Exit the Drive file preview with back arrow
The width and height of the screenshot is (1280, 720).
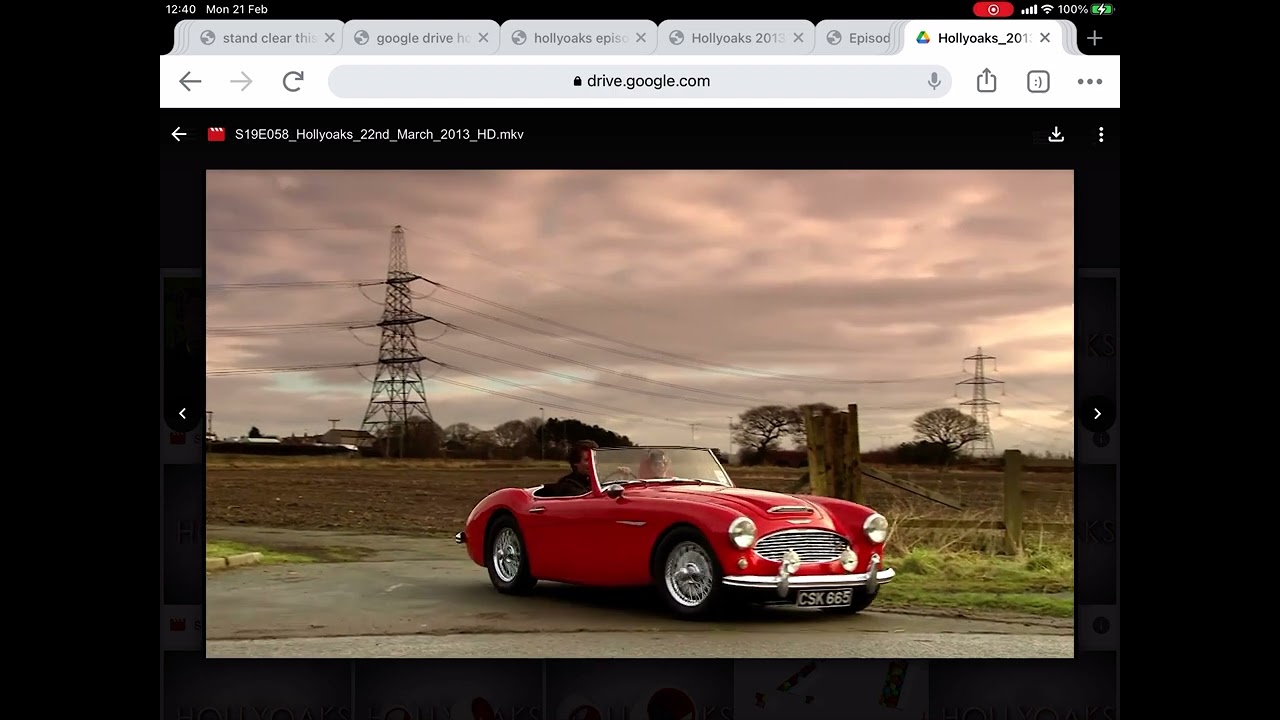[x=179, y=134]
